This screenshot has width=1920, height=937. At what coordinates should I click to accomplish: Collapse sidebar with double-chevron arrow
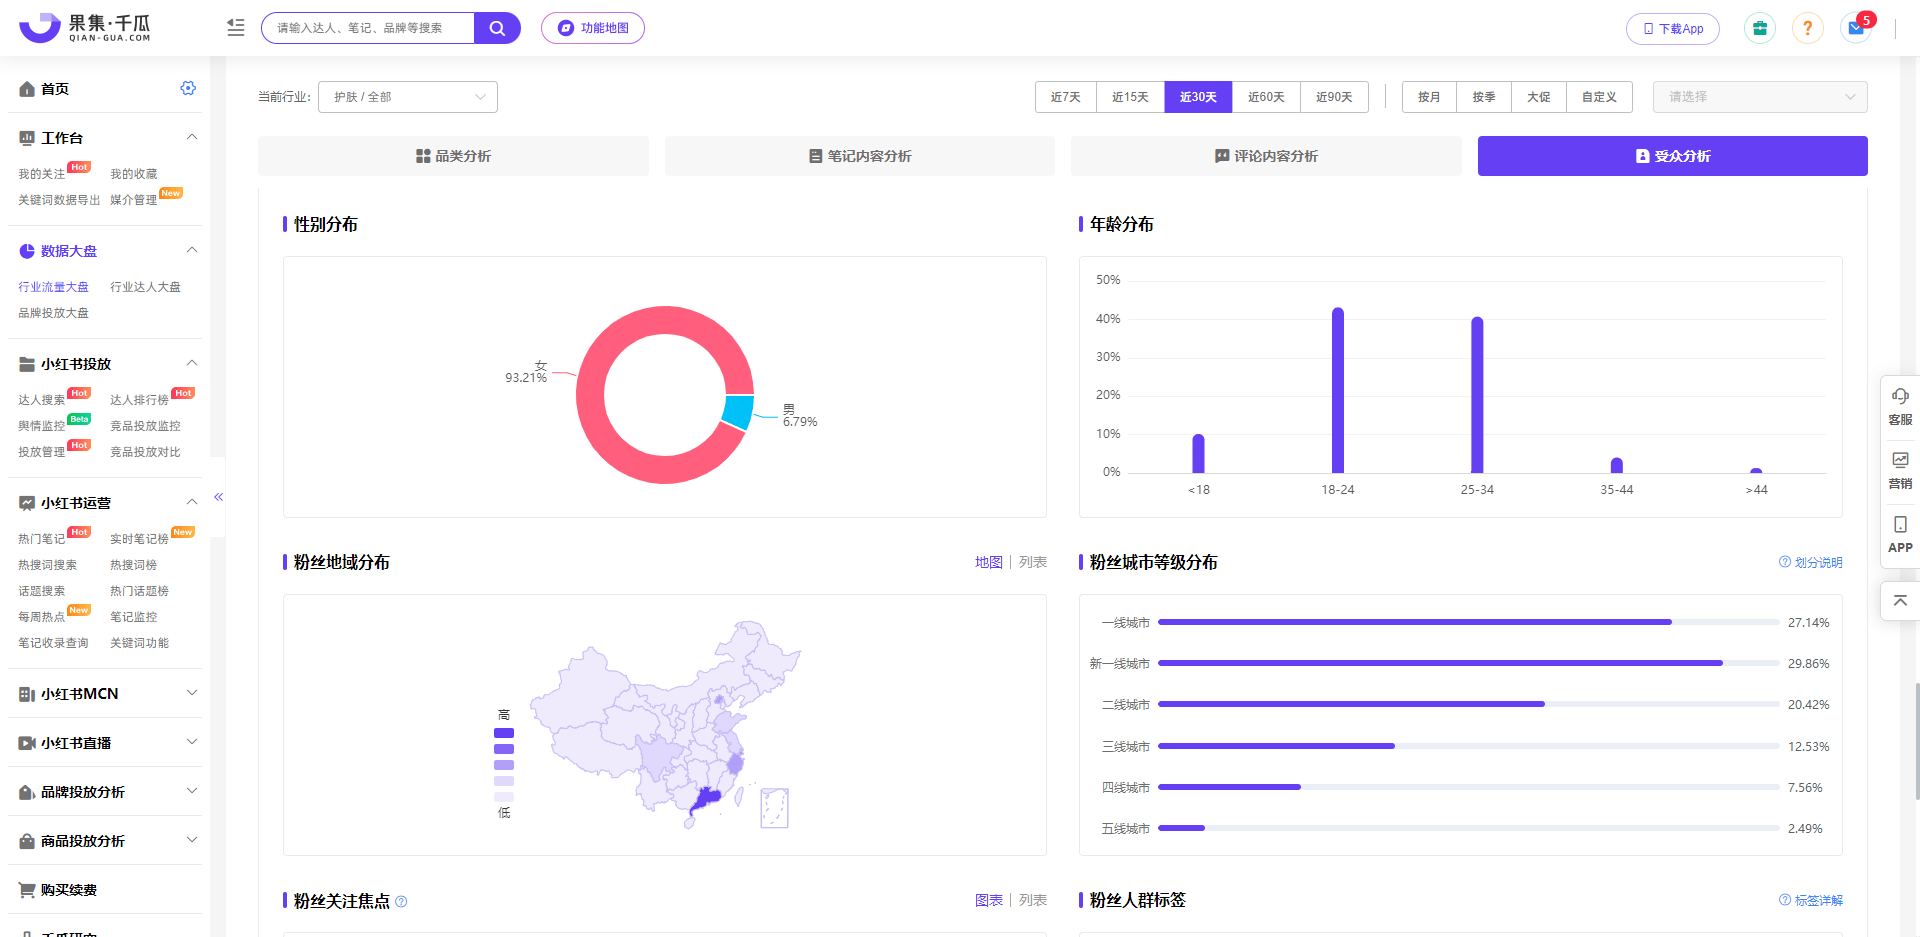218,497
